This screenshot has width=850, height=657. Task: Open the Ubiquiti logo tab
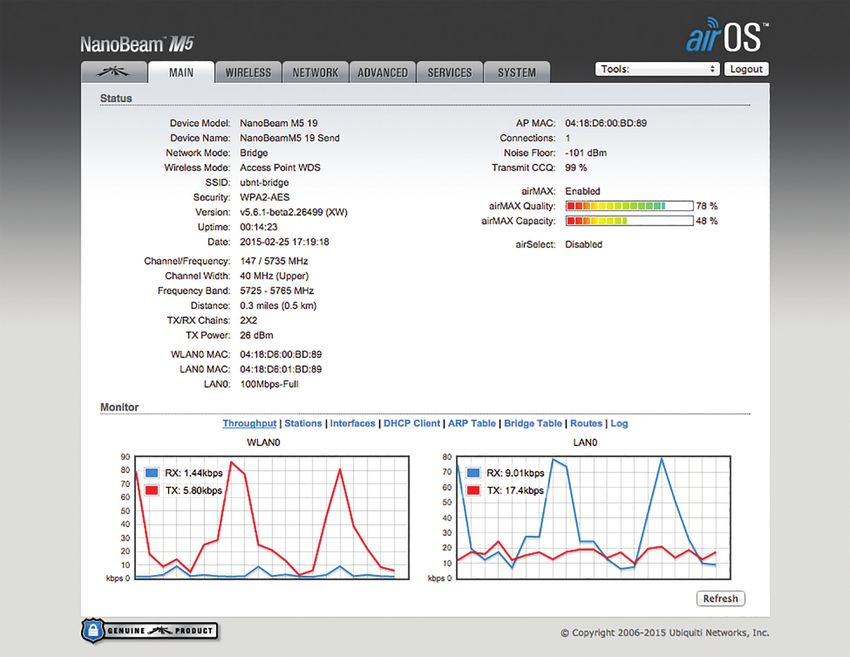click(114, 72)
